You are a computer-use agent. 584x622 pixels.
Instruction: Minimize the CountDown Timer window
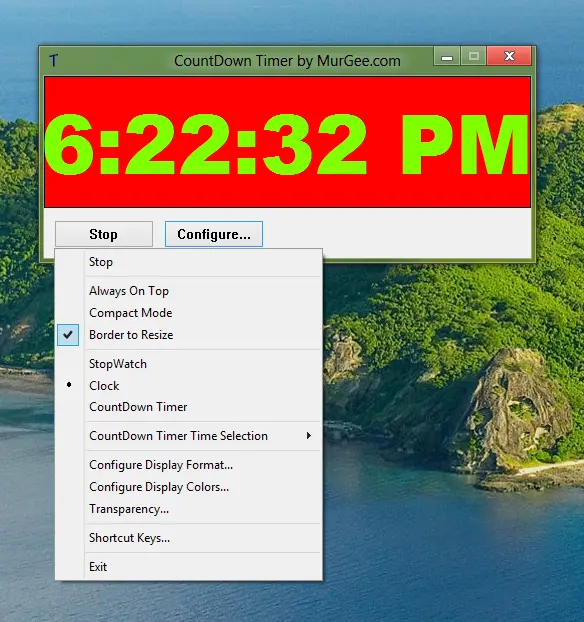[x=447, y=56]
